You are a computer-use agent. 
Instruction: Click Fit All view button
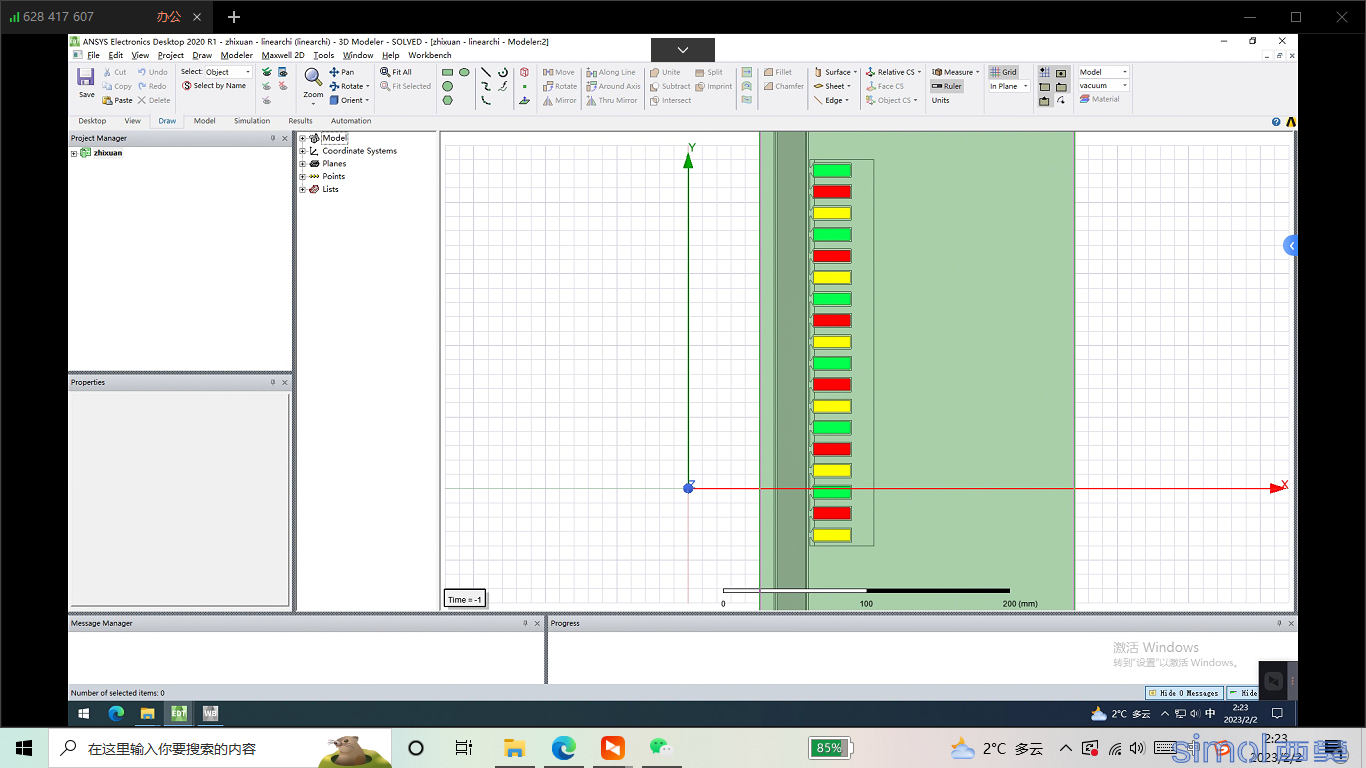point(396,72)
